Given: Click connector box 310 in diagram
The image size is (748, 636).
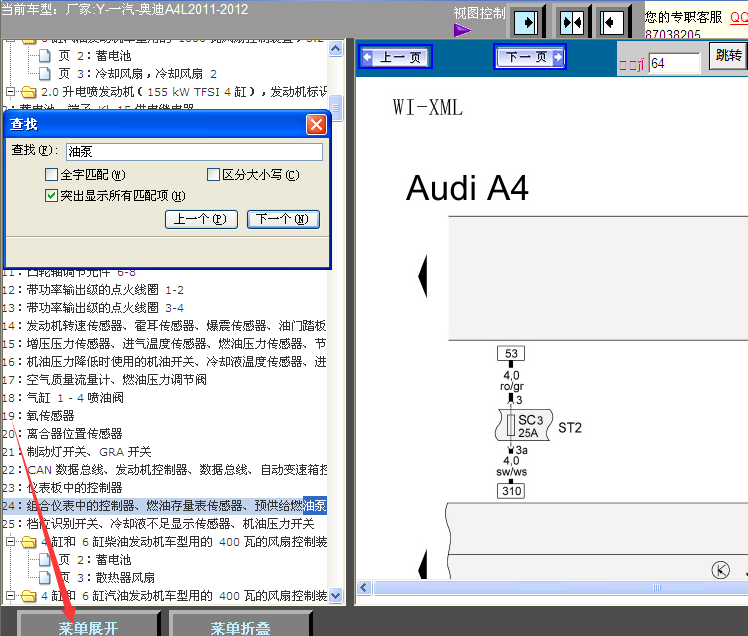Looking at the screenshot, I should point(511,491).
